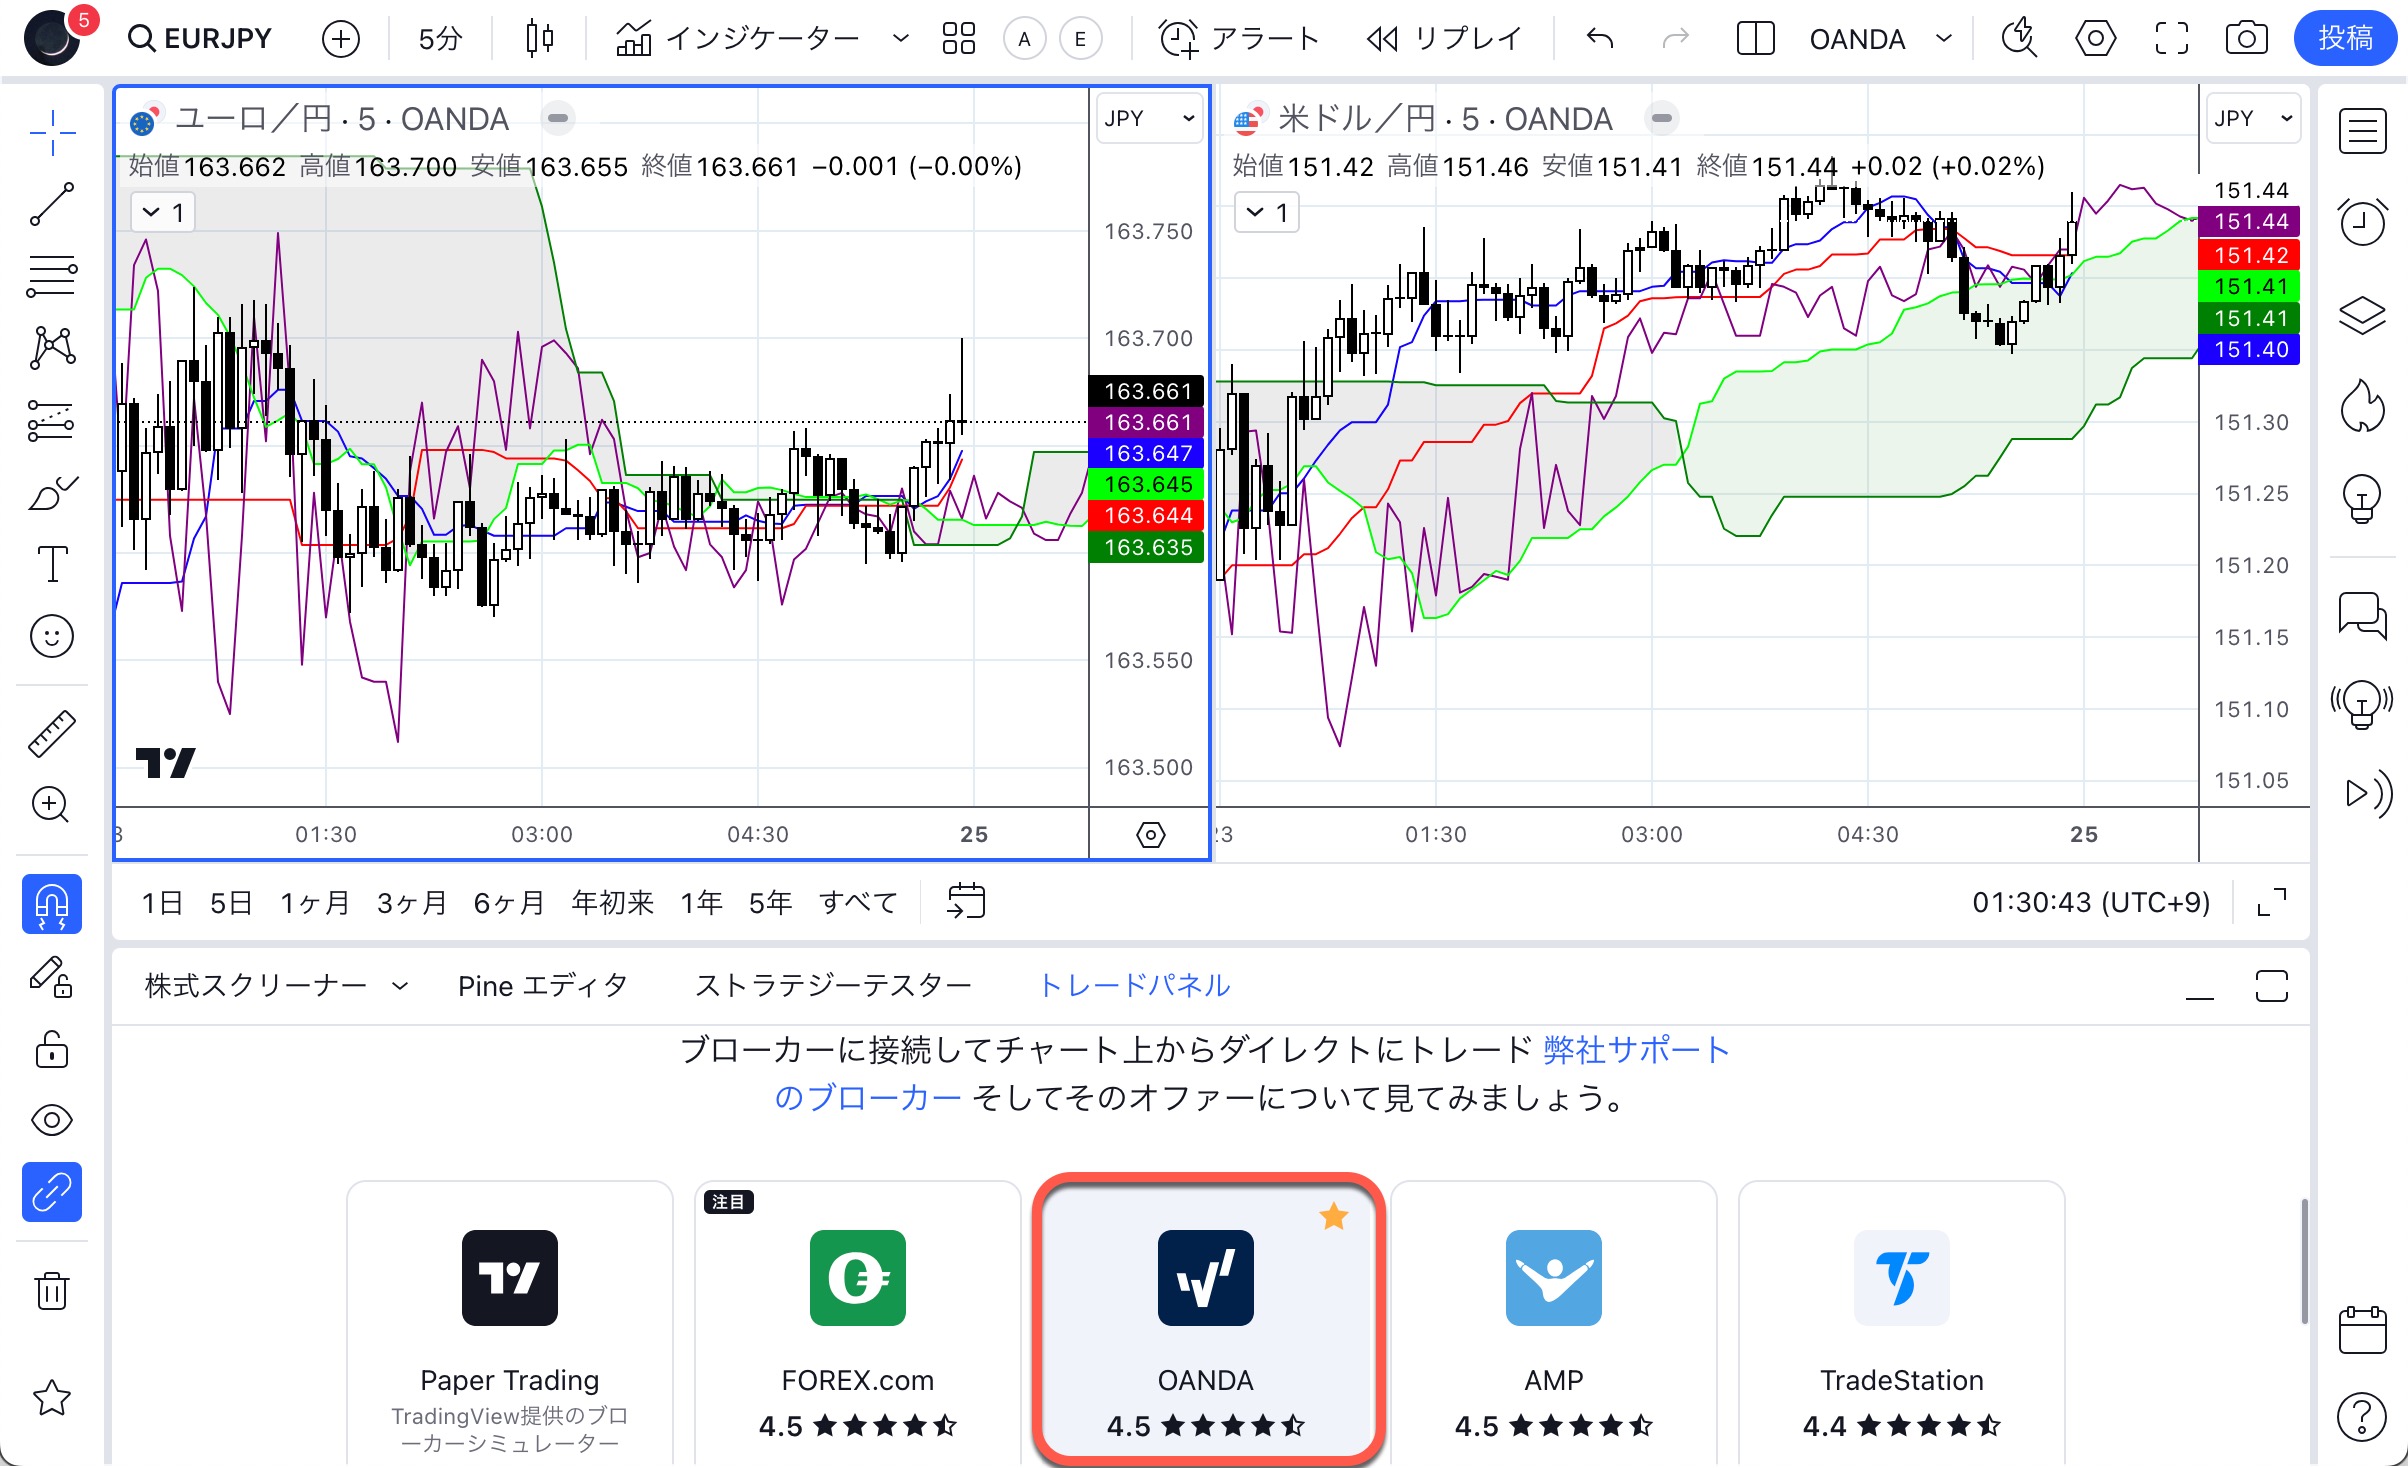Open the 株式スクリーナー dropdown
2408x1468 pixels.
click(x=277, y=986)
